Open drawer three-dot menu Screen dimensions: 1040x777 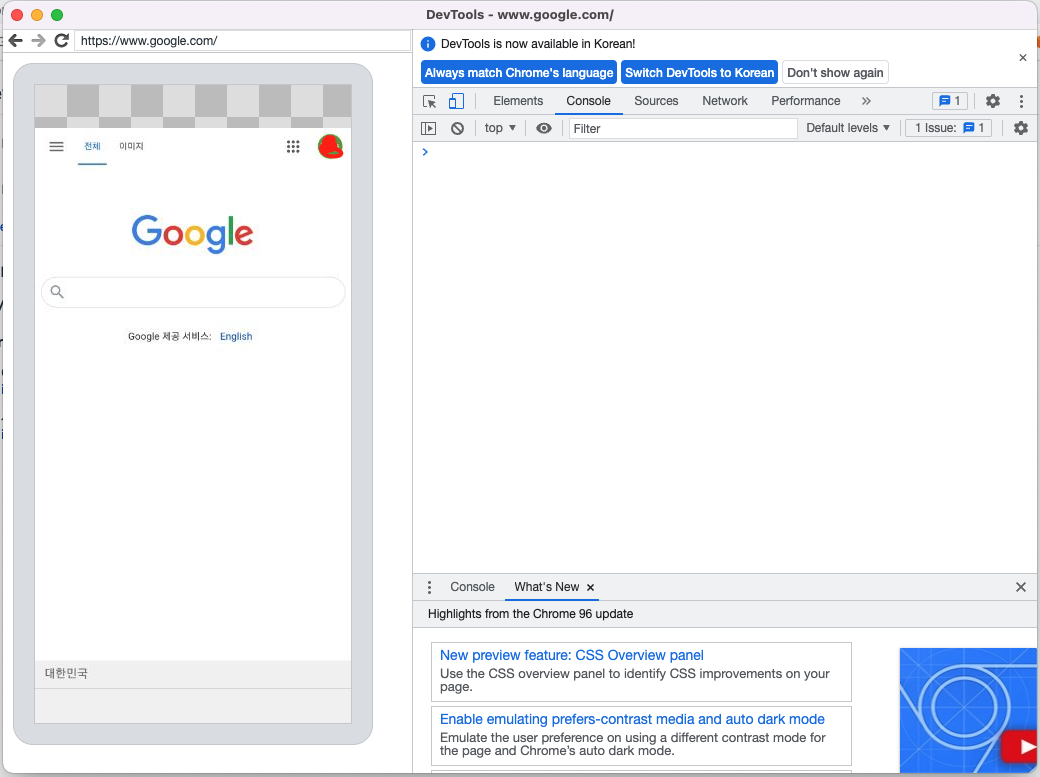430,587
